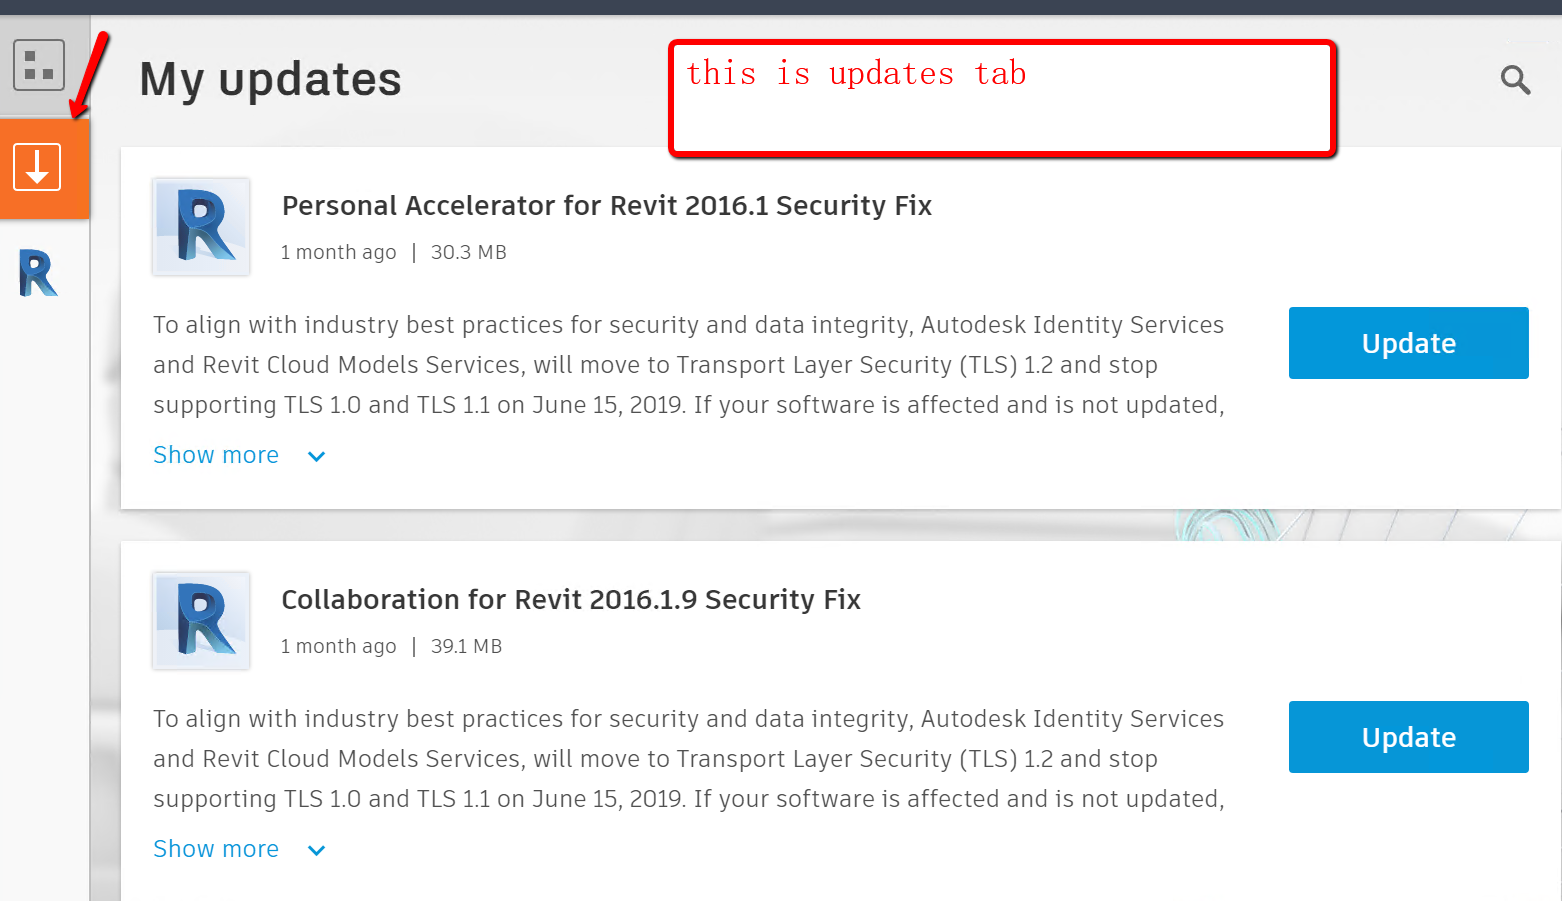Click Revit logo for Collaboration update
Image resolution: width=1562 pixels, height=901 pixels.
(x=201, y=621)
